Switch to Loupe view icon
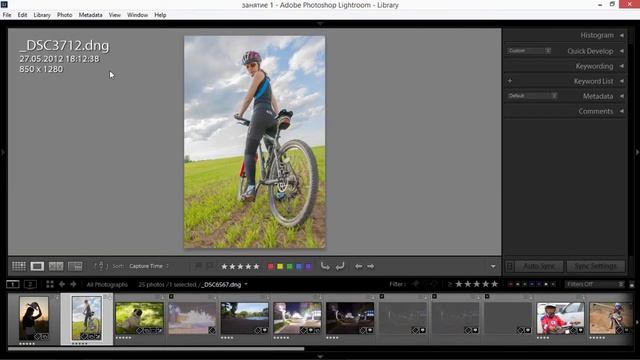Image resolution: width=640 pixels, height=360 pixels. pos(37,266)
